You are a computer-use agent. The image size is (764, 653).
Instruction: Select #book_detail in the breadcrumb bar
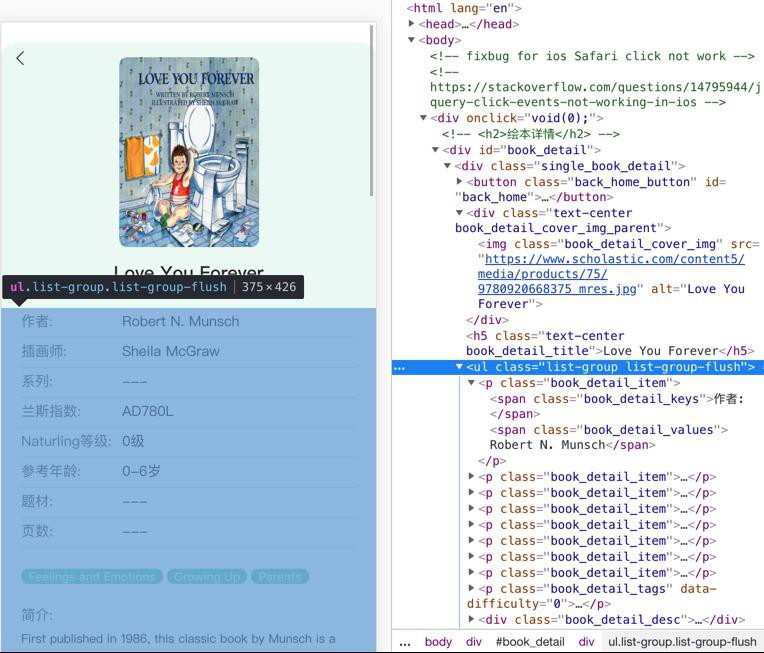[x=530, y=642]
